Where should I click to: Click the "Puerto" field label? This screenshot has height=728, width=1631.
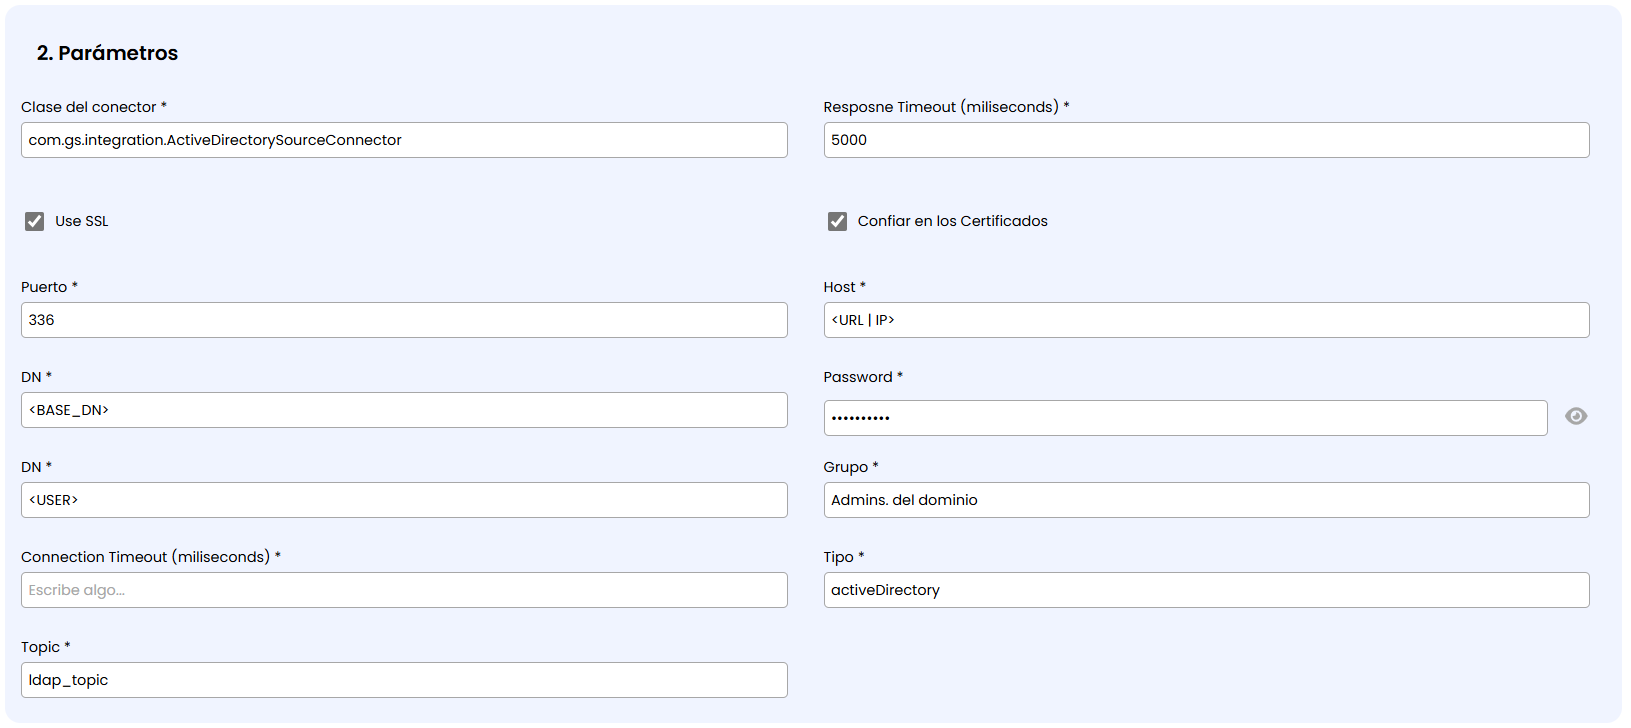coord(44,287)
